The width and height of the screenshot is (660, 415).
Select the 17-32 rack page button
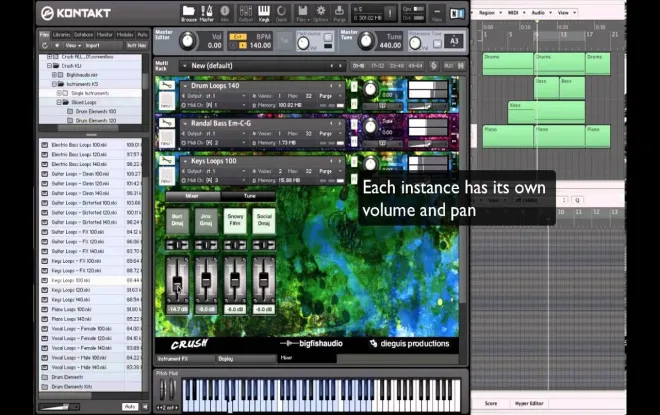click(378, 66)
